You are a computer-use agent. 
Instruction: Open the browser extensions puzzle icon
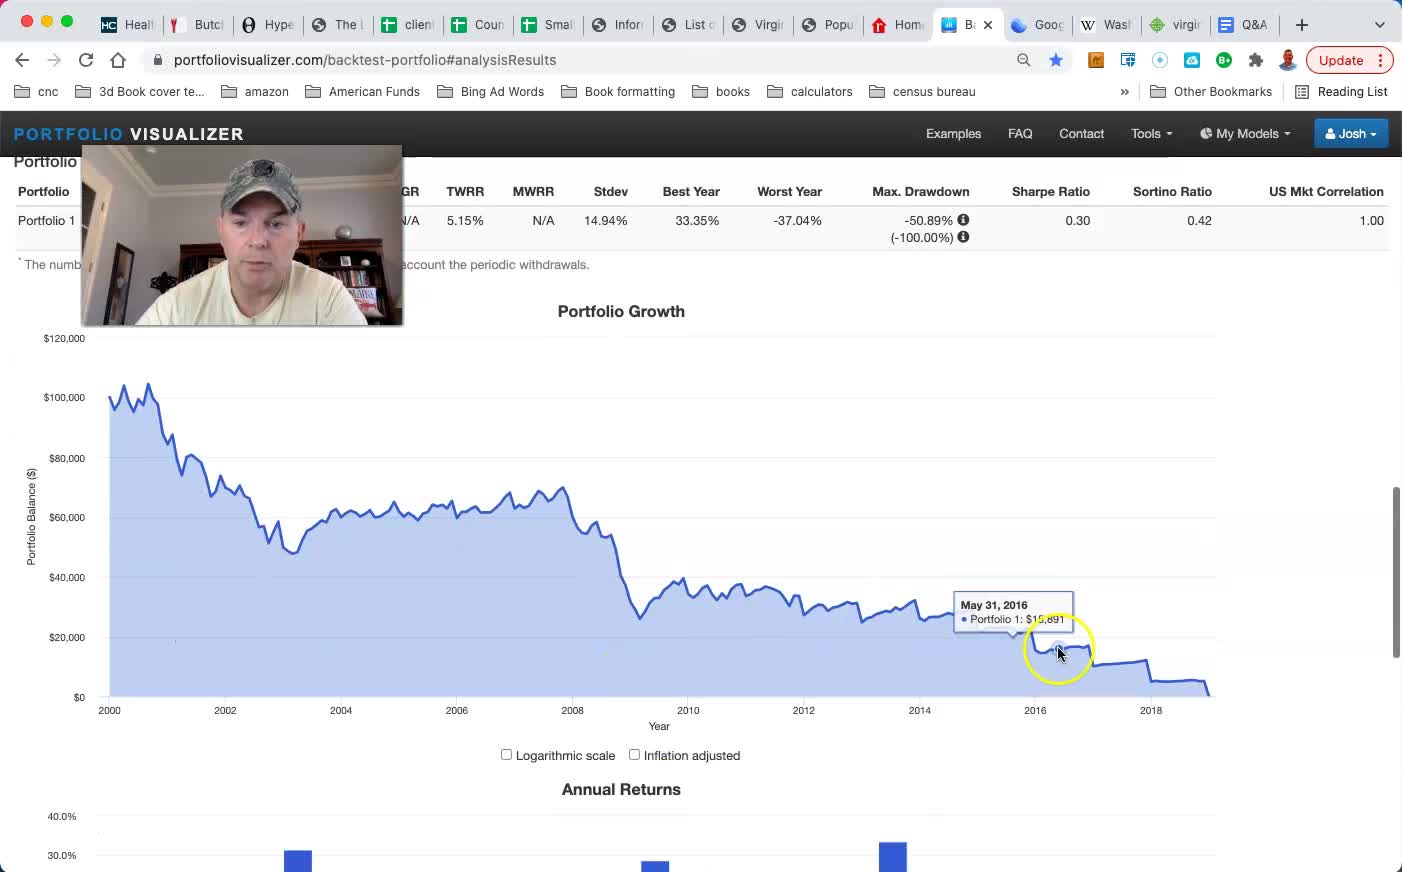1256,60
